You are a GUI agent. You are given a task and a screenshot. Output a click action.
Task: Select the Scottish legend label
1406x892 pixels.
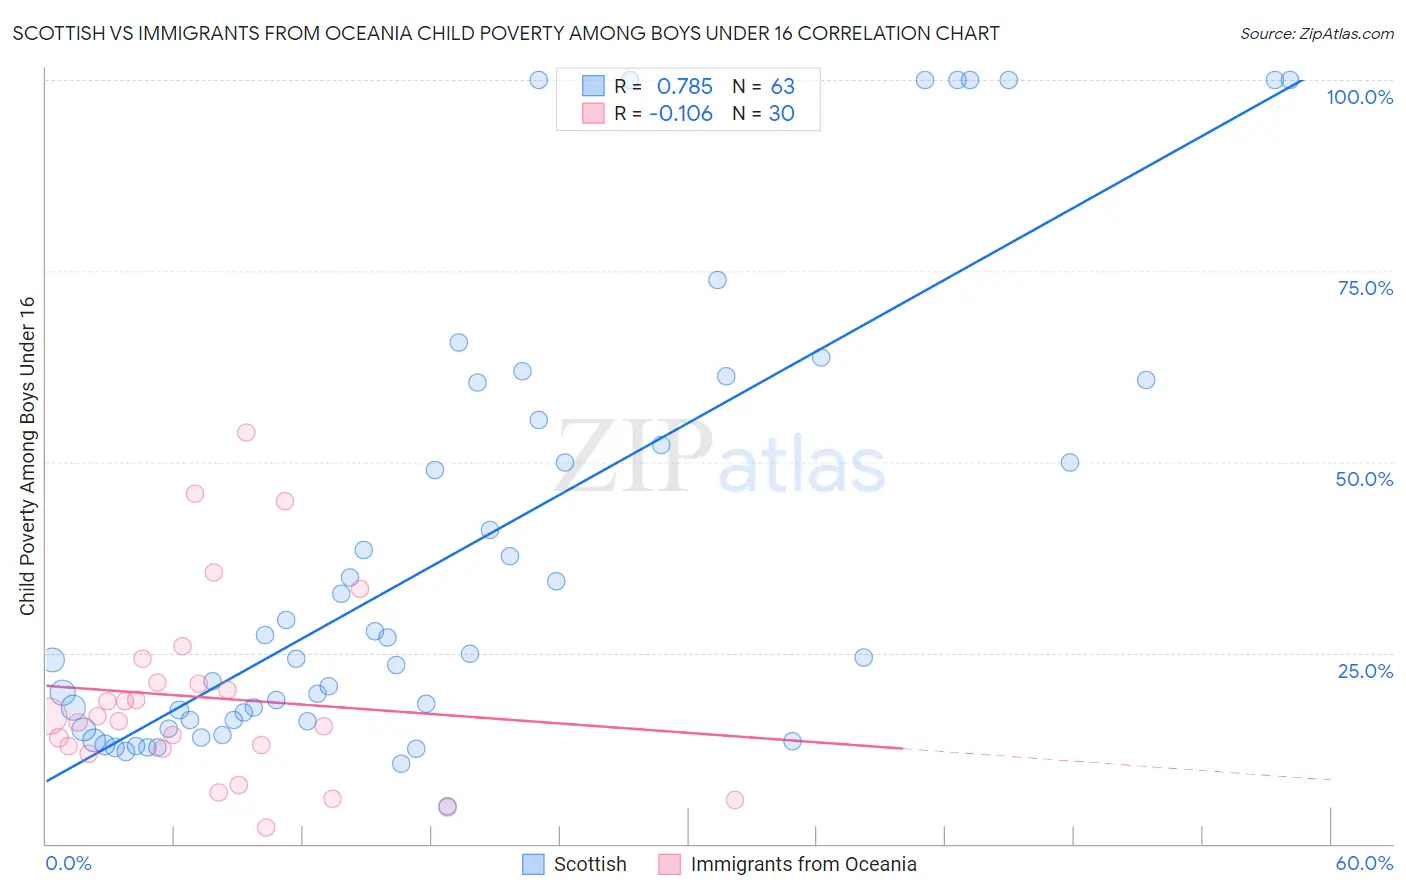coord(590,864)
